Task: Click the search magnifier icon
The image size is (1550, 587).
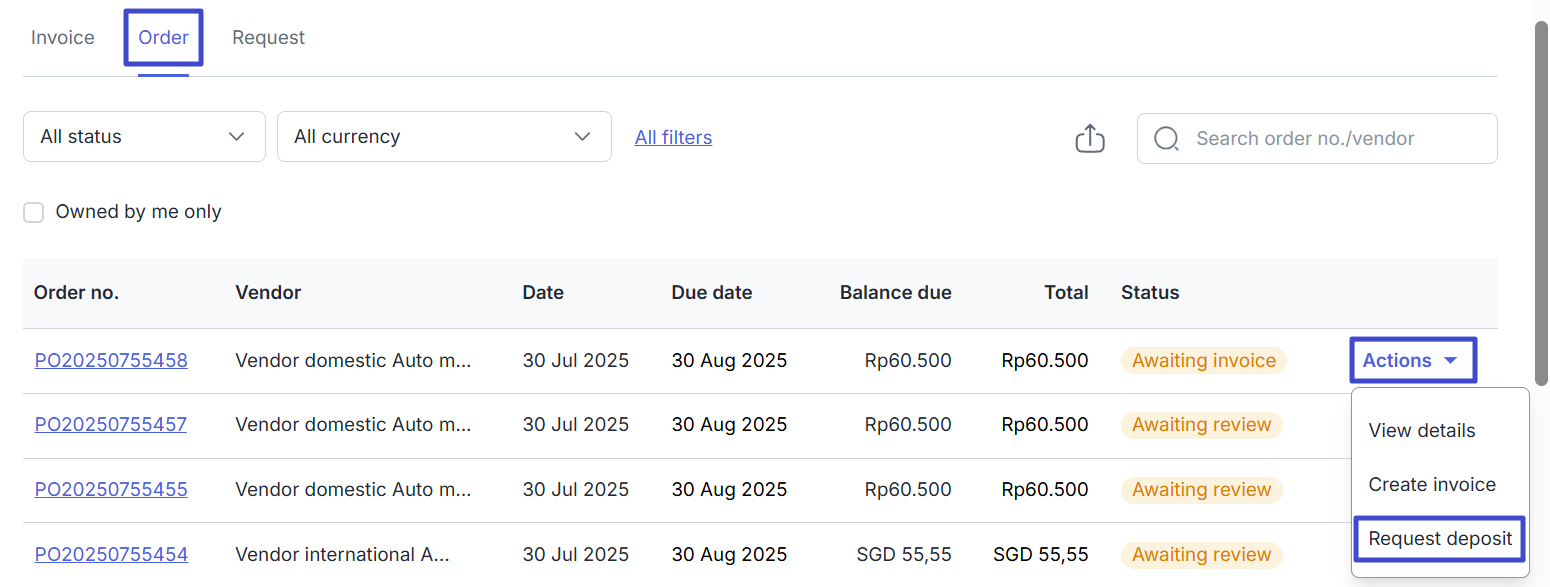Action: click(x=1166, y=138)
